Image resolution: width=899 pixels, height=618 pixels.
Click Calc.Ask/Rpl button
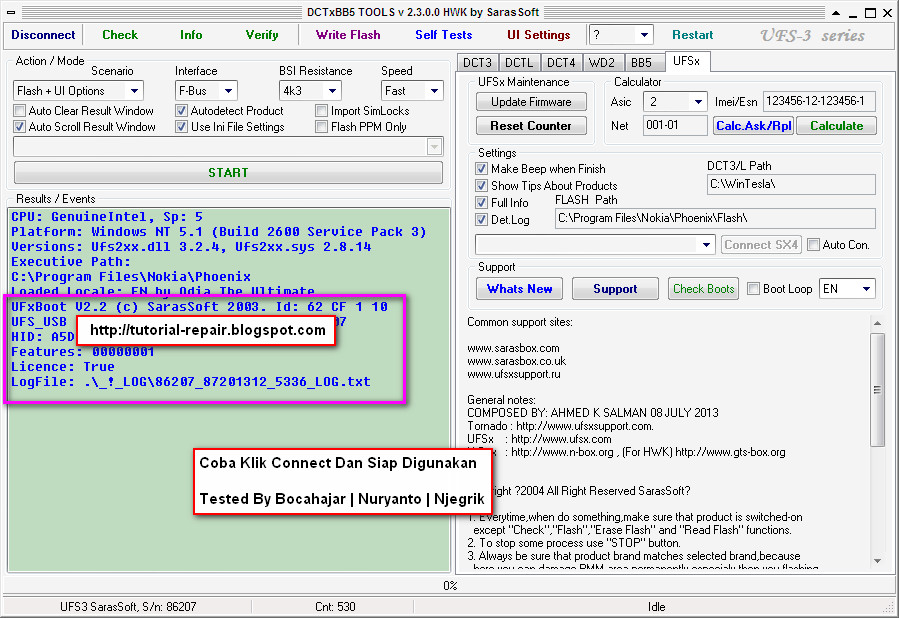tap(754, 126)
